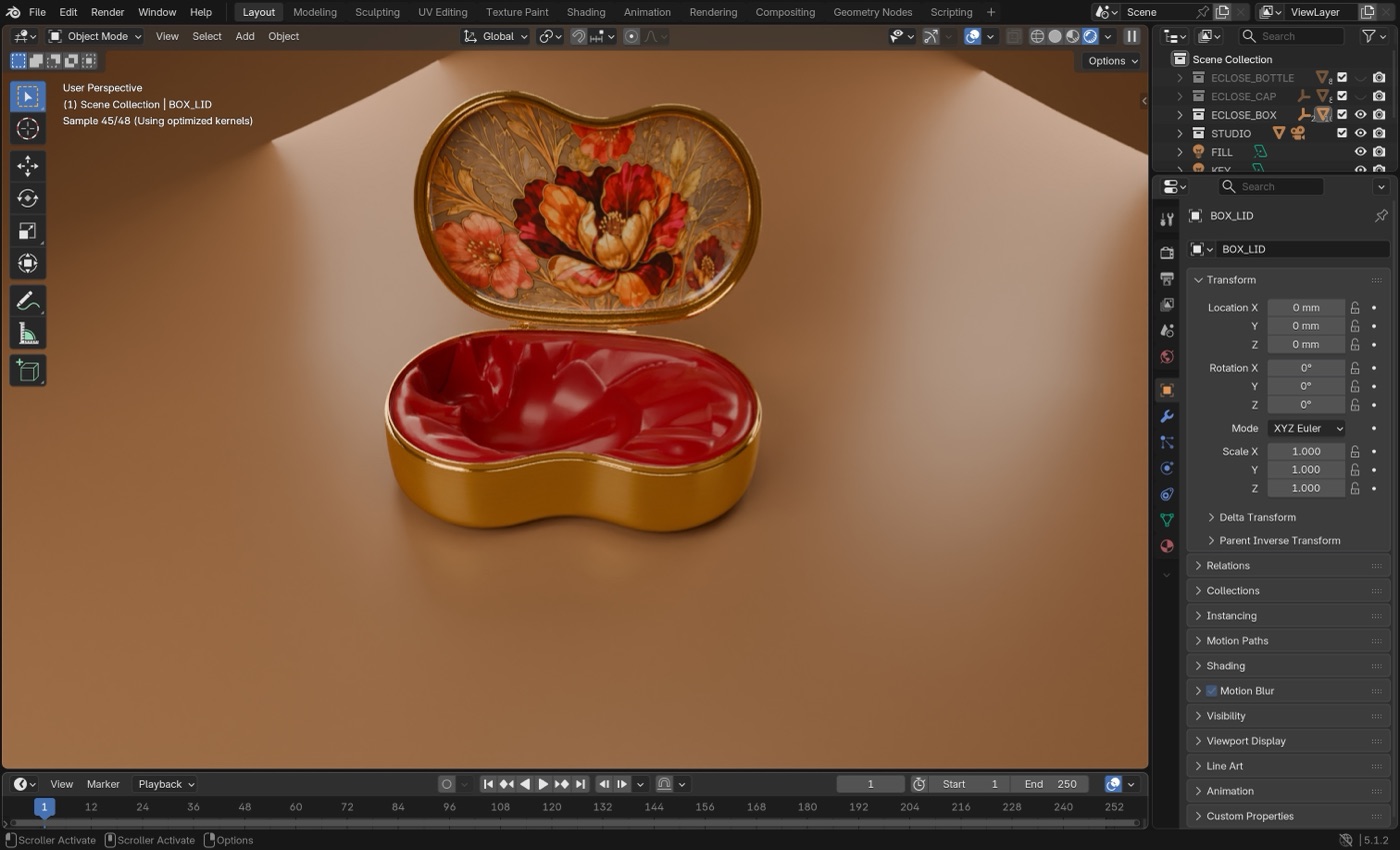Open the Add menu in viewport
1400x850 pixels.
coord(244,36)
